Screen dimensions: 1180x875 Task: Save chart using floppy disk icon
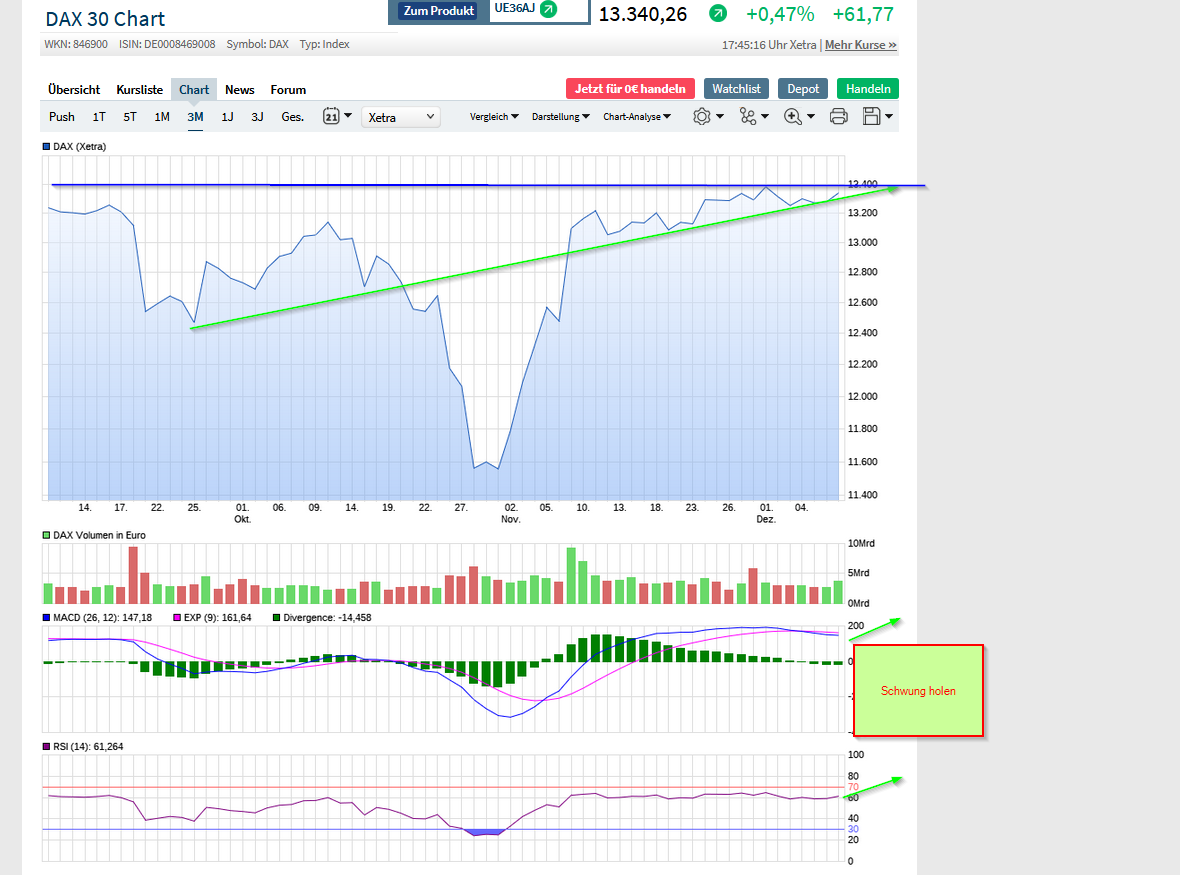click(x=871, y=117)
